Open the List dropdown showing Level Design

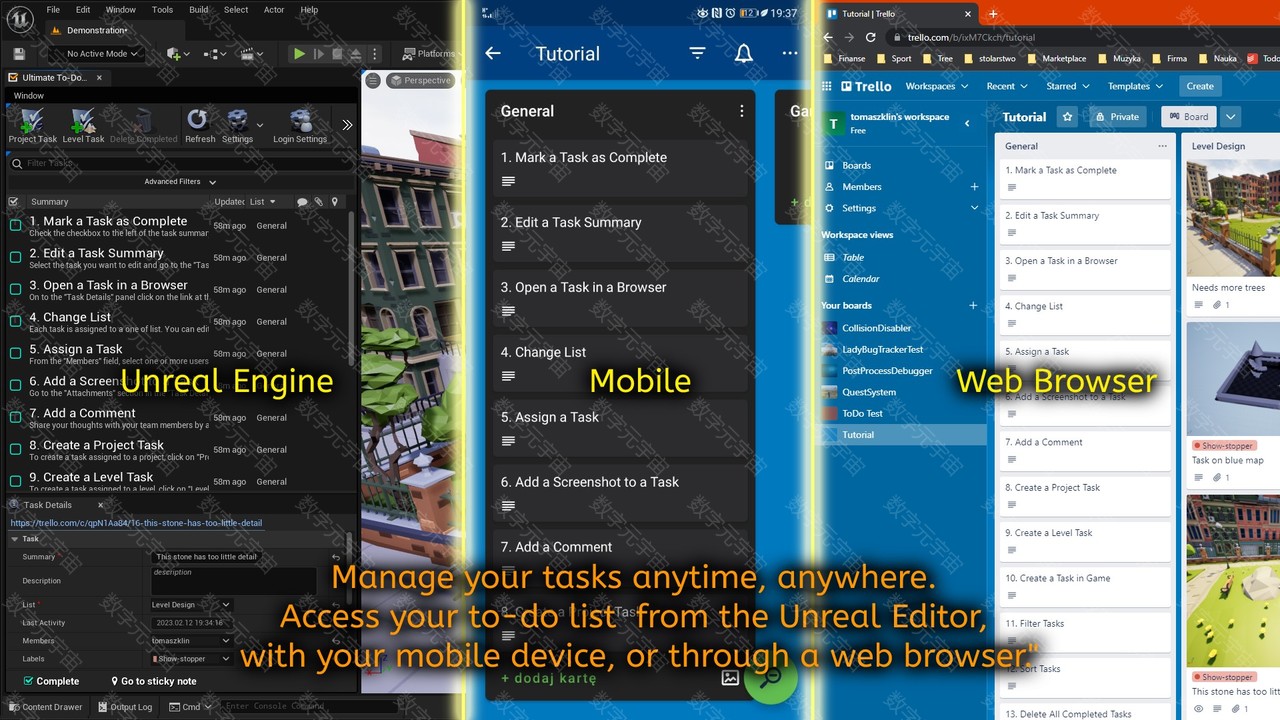(190, 605)
